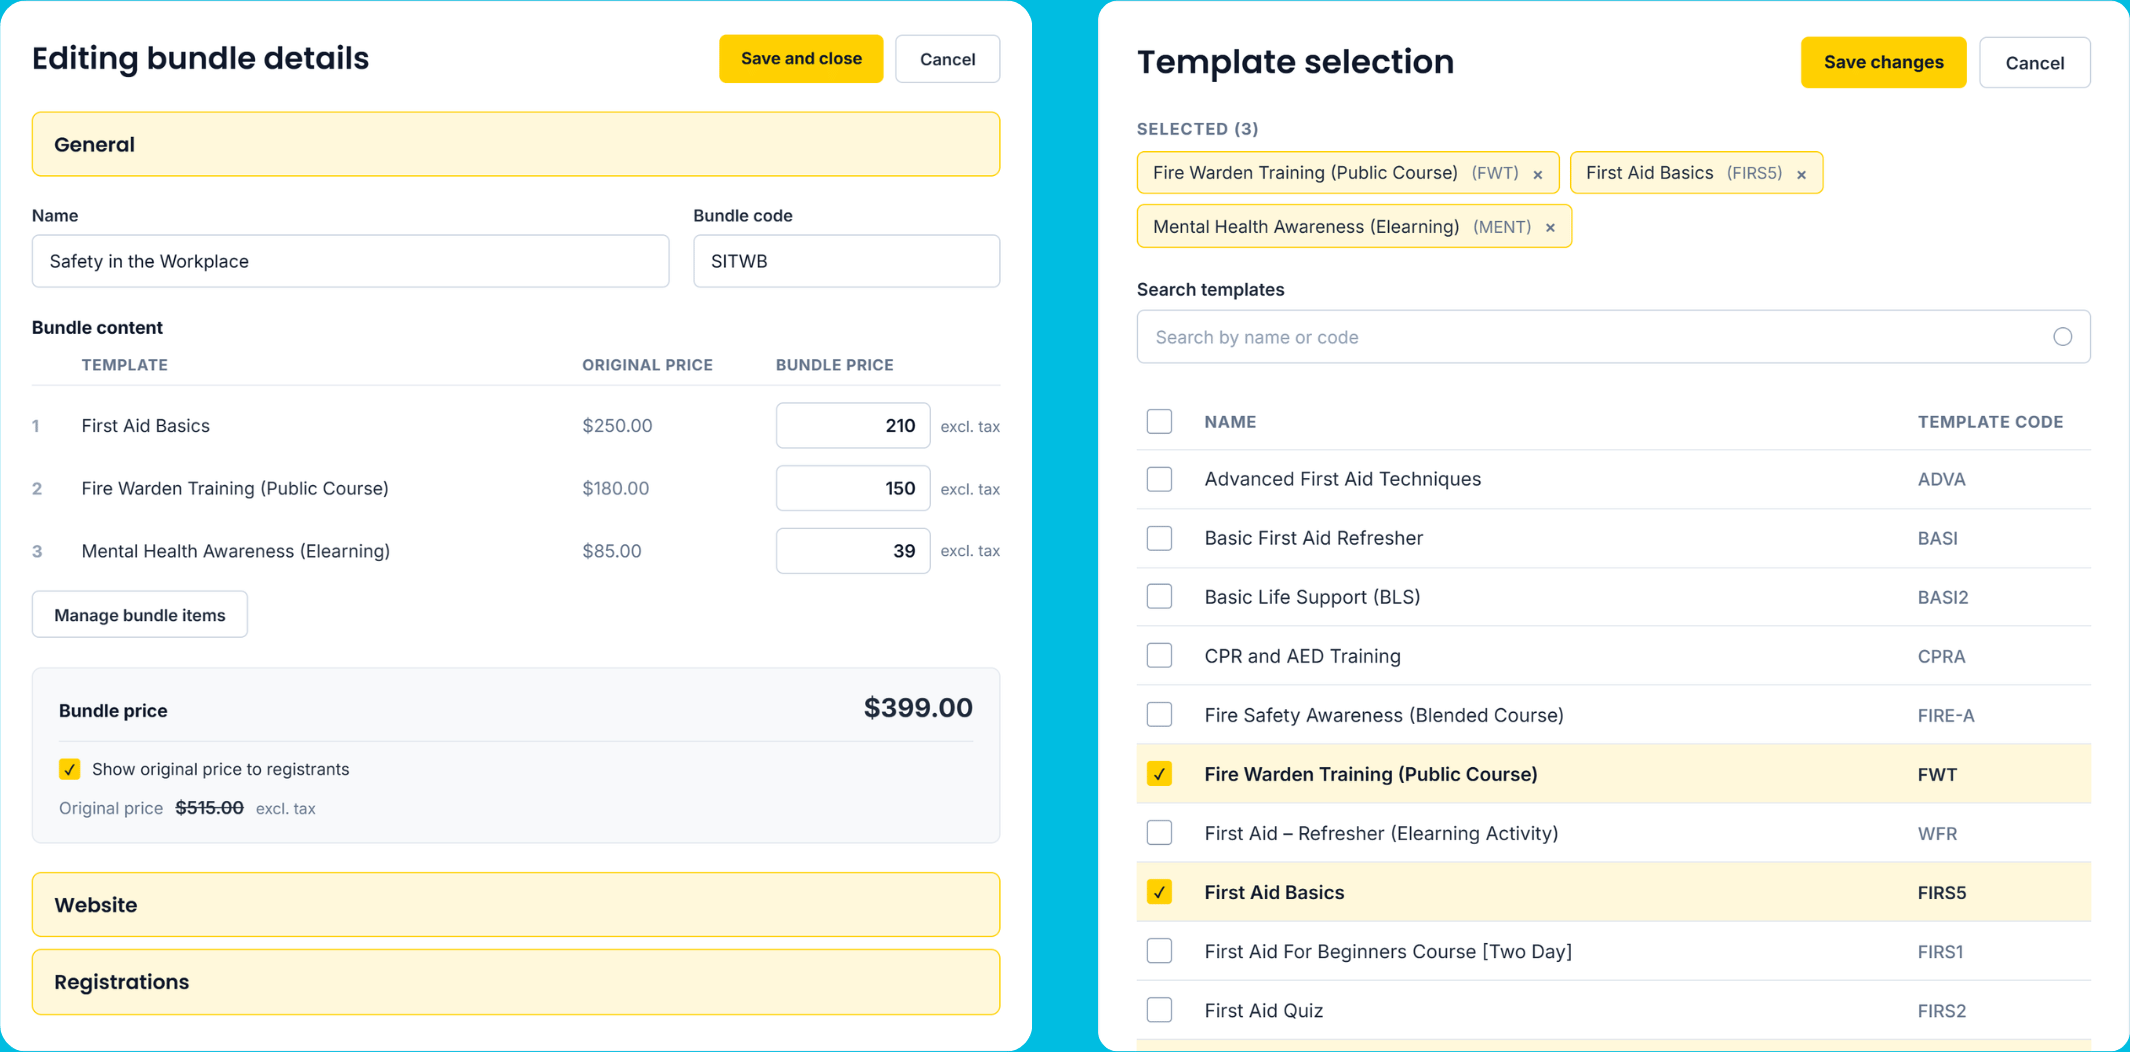Edit First Aid Basics bundle price 210

pyautogui.click(x=853, y=426)
